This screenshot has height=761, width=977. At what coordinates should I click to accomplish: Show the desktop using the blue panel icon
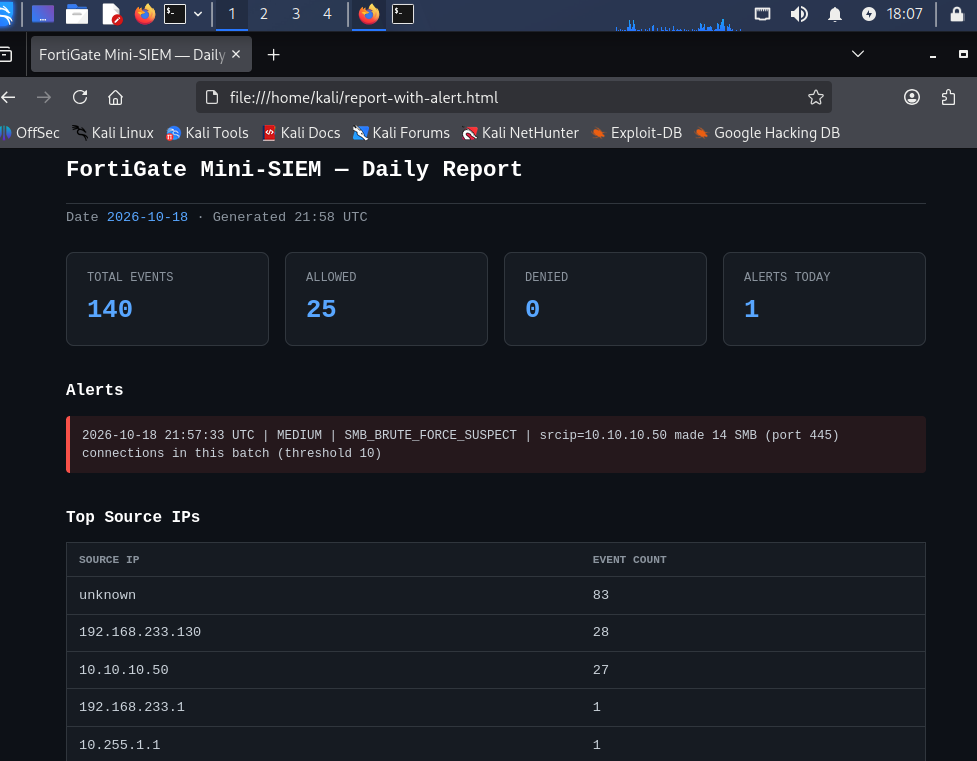point(43,14)
